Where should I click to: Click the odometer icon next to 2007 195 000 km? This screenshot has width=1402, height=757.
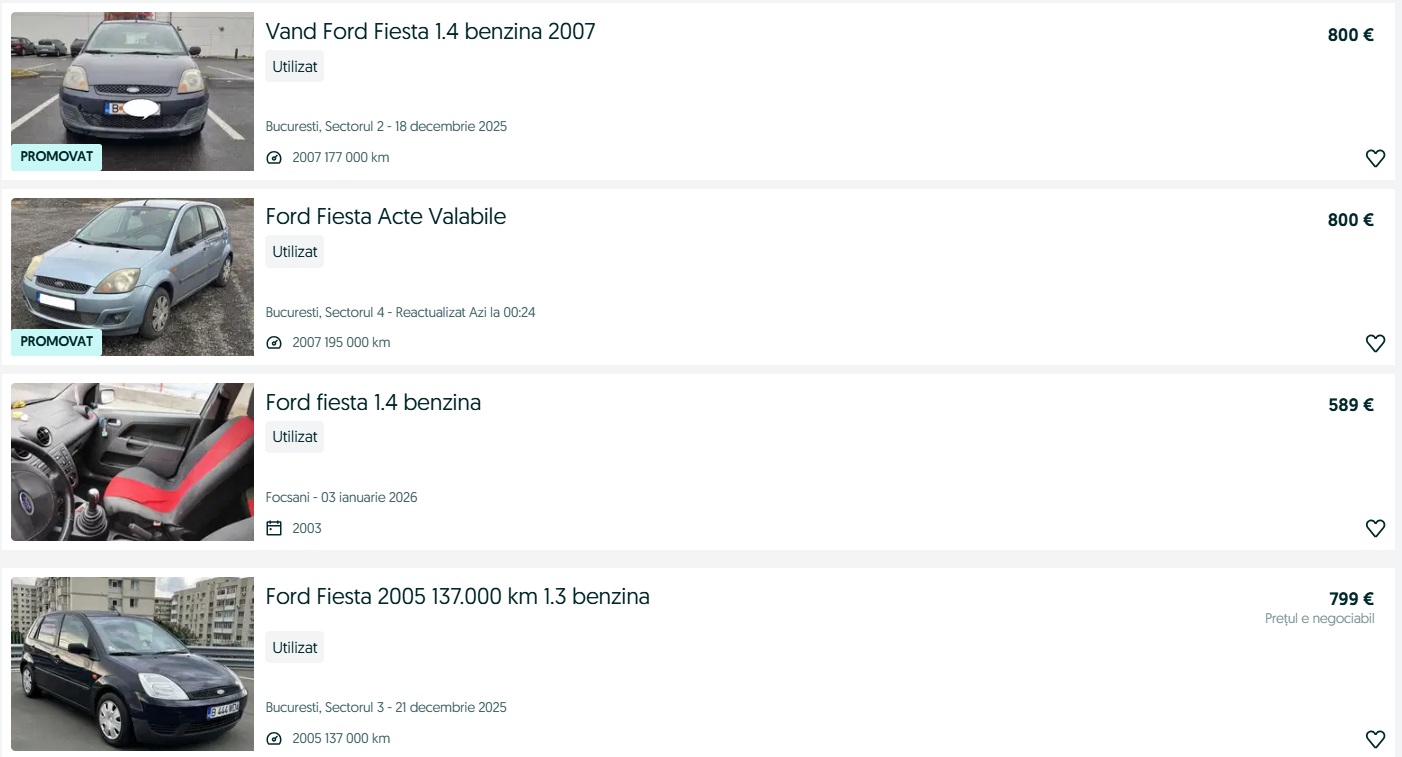tap(274, 343)
